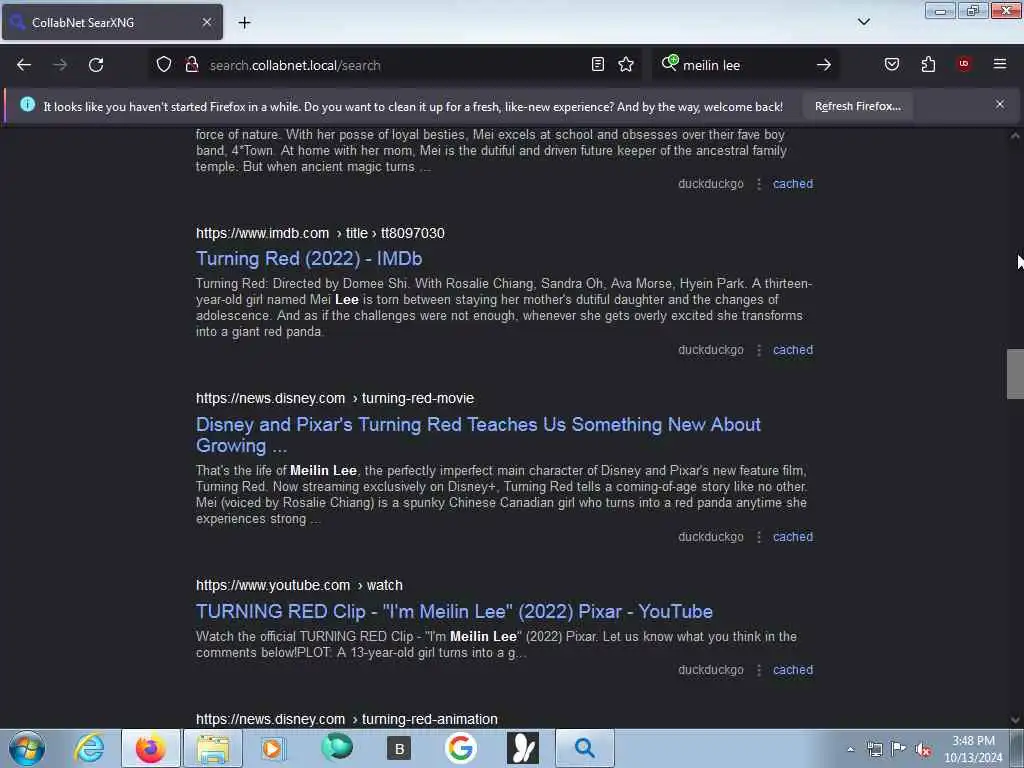This screenshot has height=768, width=1024.
Task: Show hidden system tray icons
Action: coord(850,749)
